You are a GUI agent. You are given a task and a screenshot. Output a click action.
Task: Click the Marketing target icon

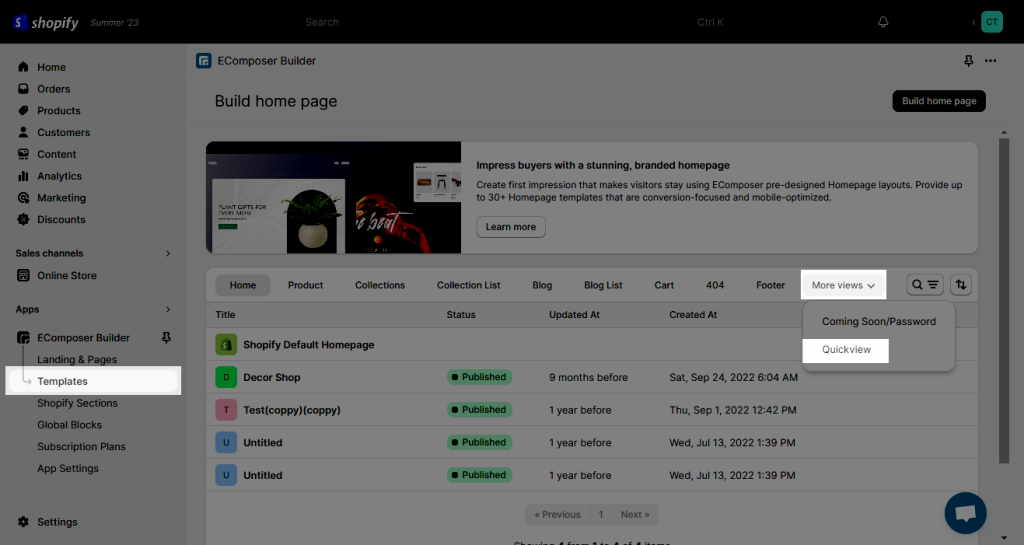24,197
